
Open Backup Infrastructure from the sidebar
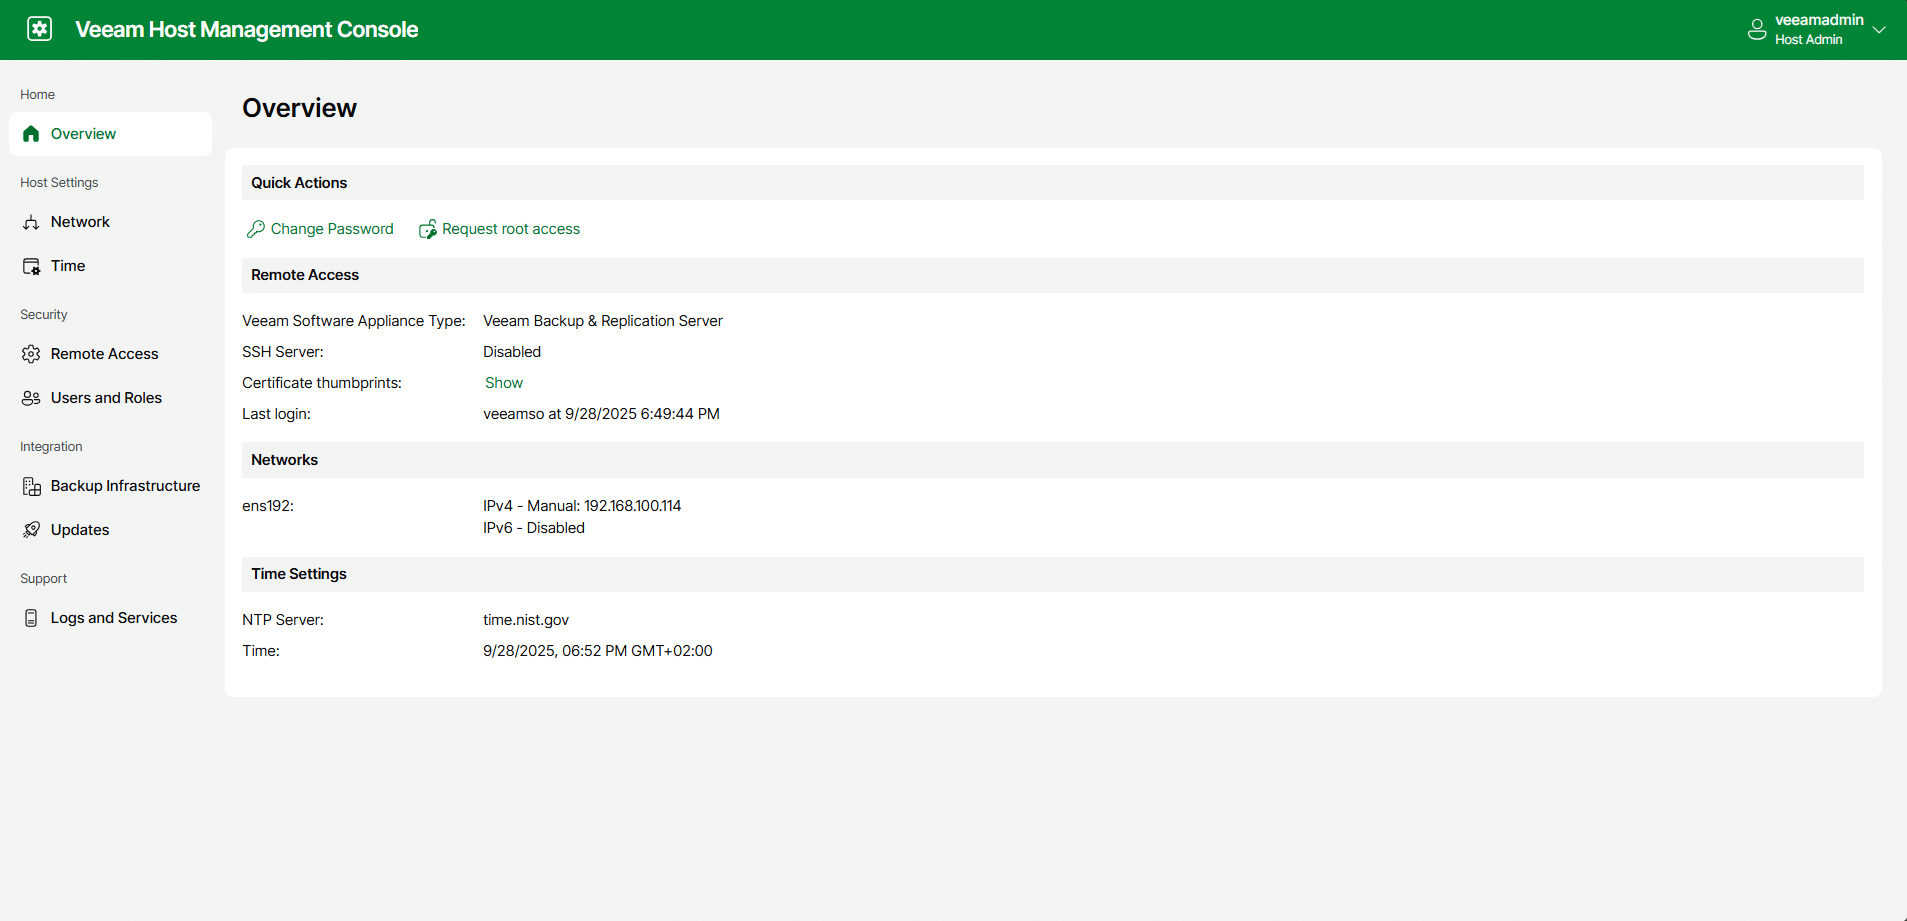coord(125,486)
